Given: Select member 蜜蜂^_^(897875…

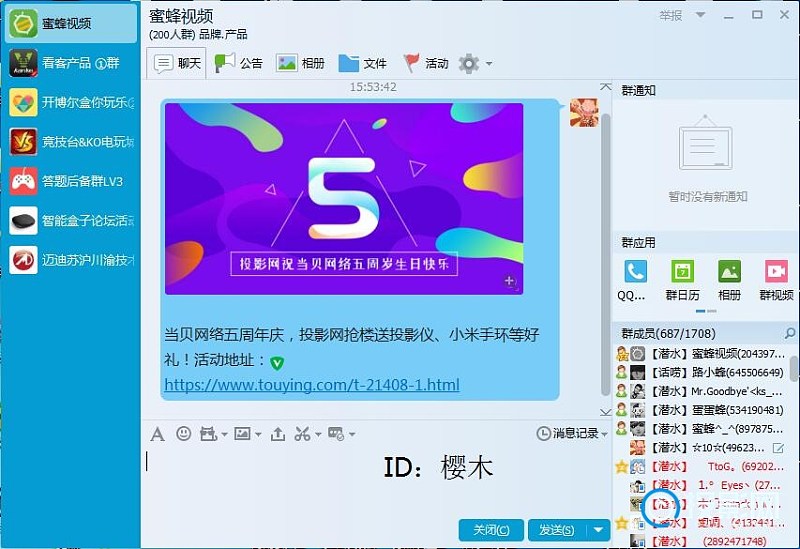Looking at the screenshot, I should pyautogui.click(x=701, y=429).
